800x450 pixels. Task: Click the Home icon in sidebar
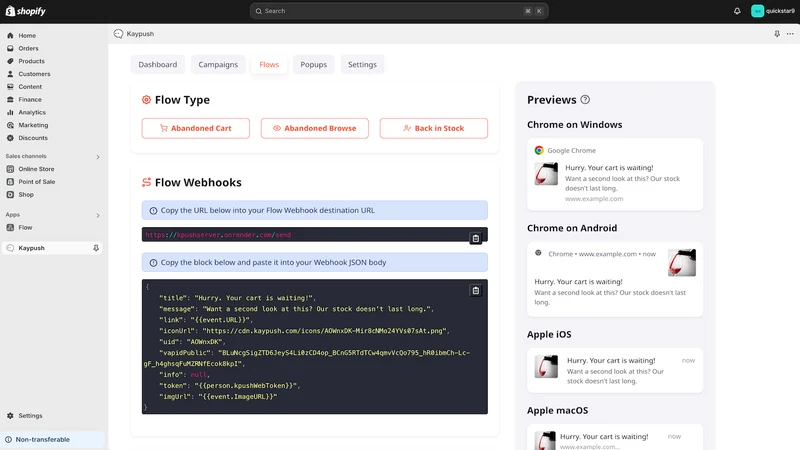coord(10,36)
